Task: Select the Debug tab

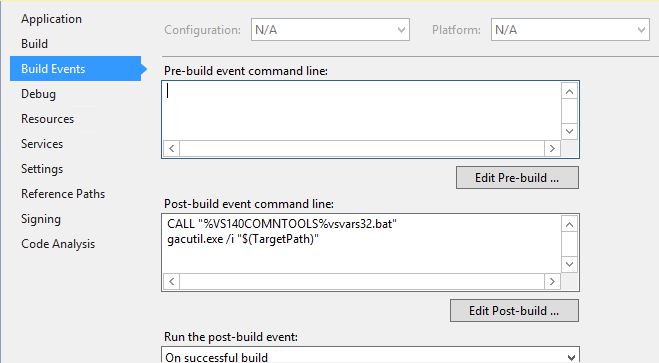Action: coord(38,94)
